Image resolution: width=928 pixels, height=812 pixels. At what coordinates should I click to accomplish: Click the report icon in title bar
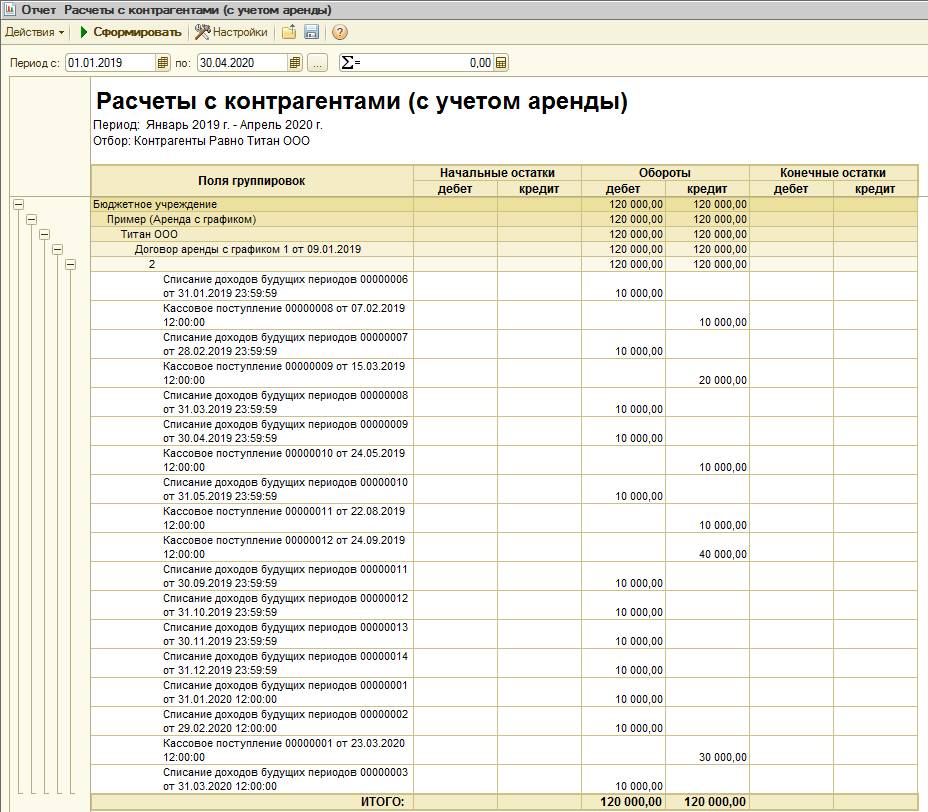[x=9, y=9]
